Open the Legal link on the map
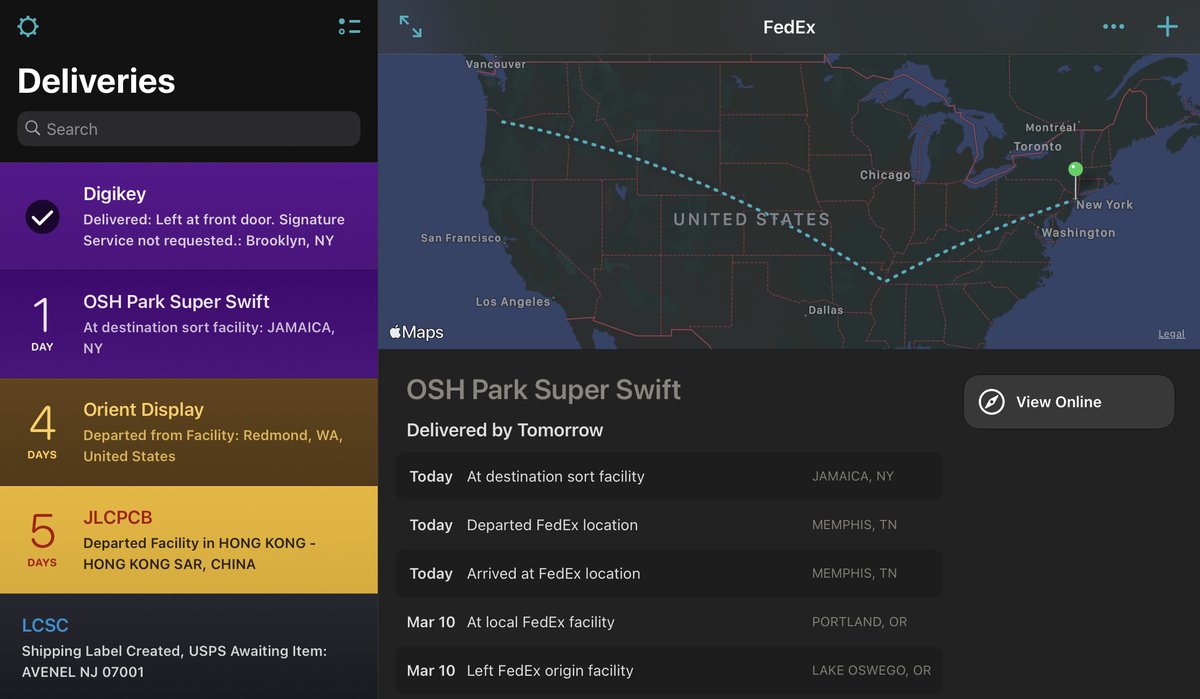The width and height of the screenshot is (1200, 699). 1172,334
